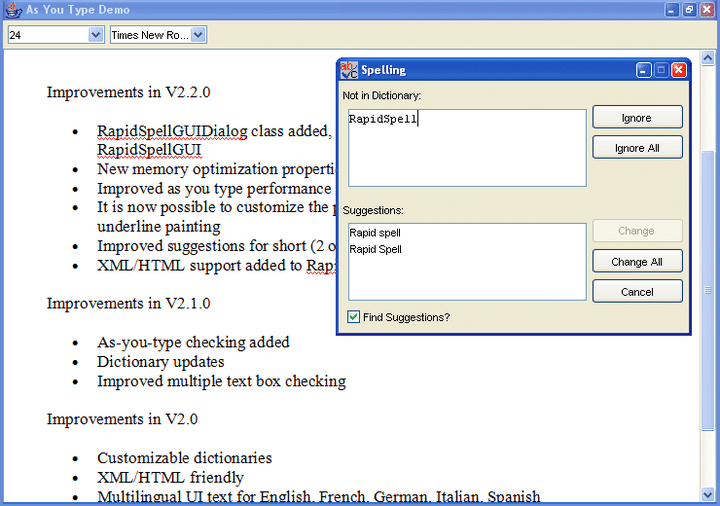The width and height of the screenshot is (720, 506).
Task: Click the heading 'Improvements in V2.2.0'
Action: [129, 92]
